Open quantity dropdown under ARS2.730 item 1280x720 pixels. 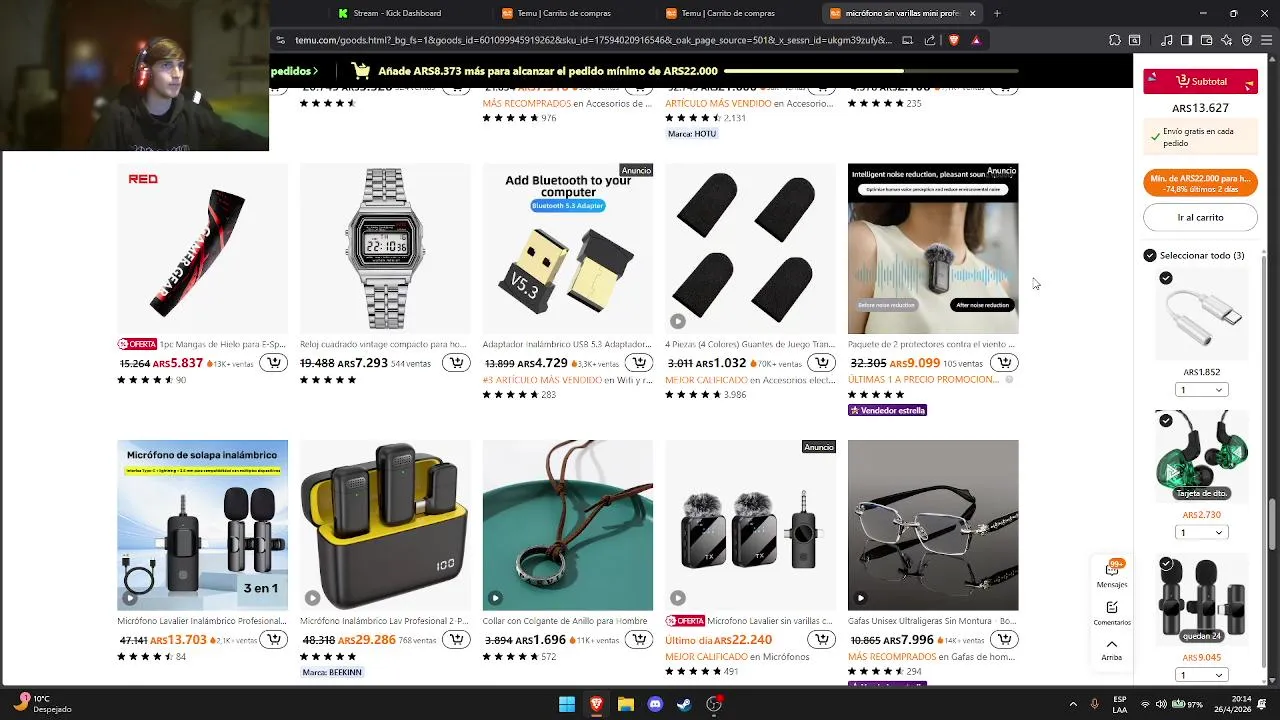click(x=1201, y=532)
